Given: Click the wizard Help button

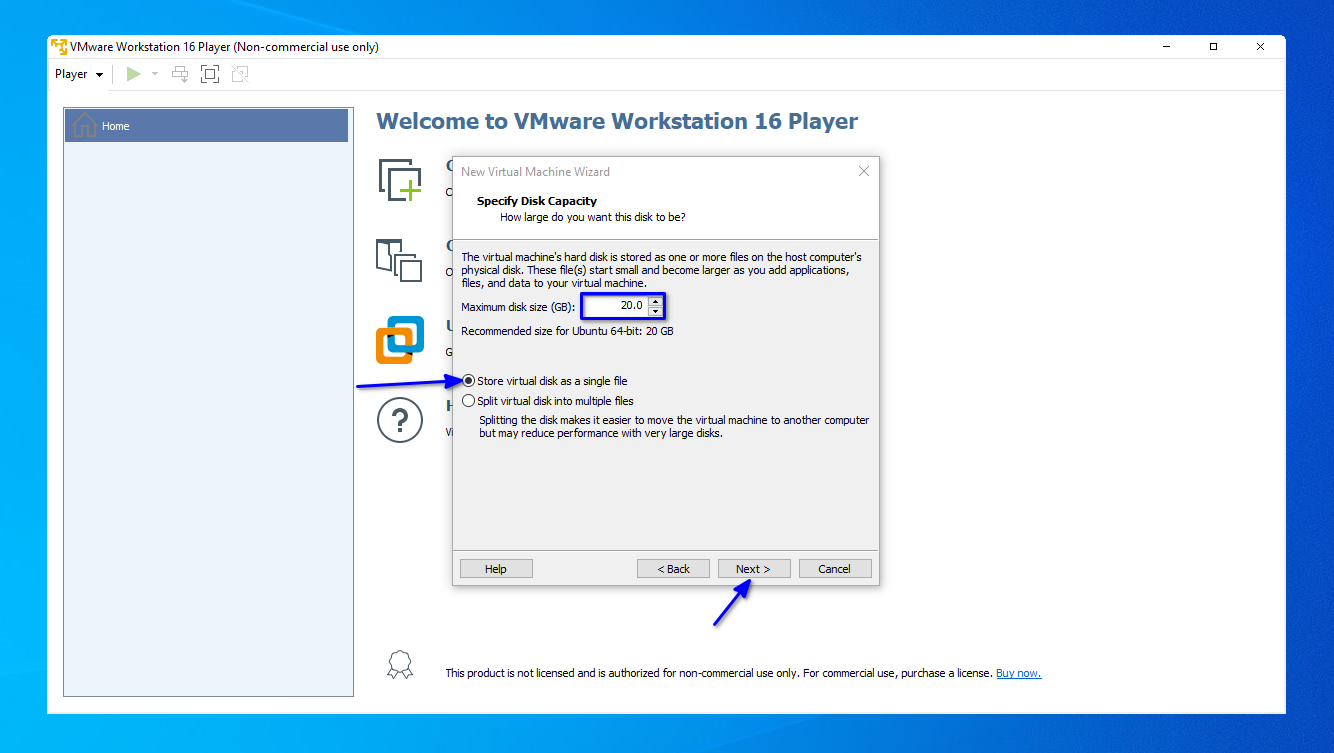Looking at the screenshot, I should tap(496, 569).
